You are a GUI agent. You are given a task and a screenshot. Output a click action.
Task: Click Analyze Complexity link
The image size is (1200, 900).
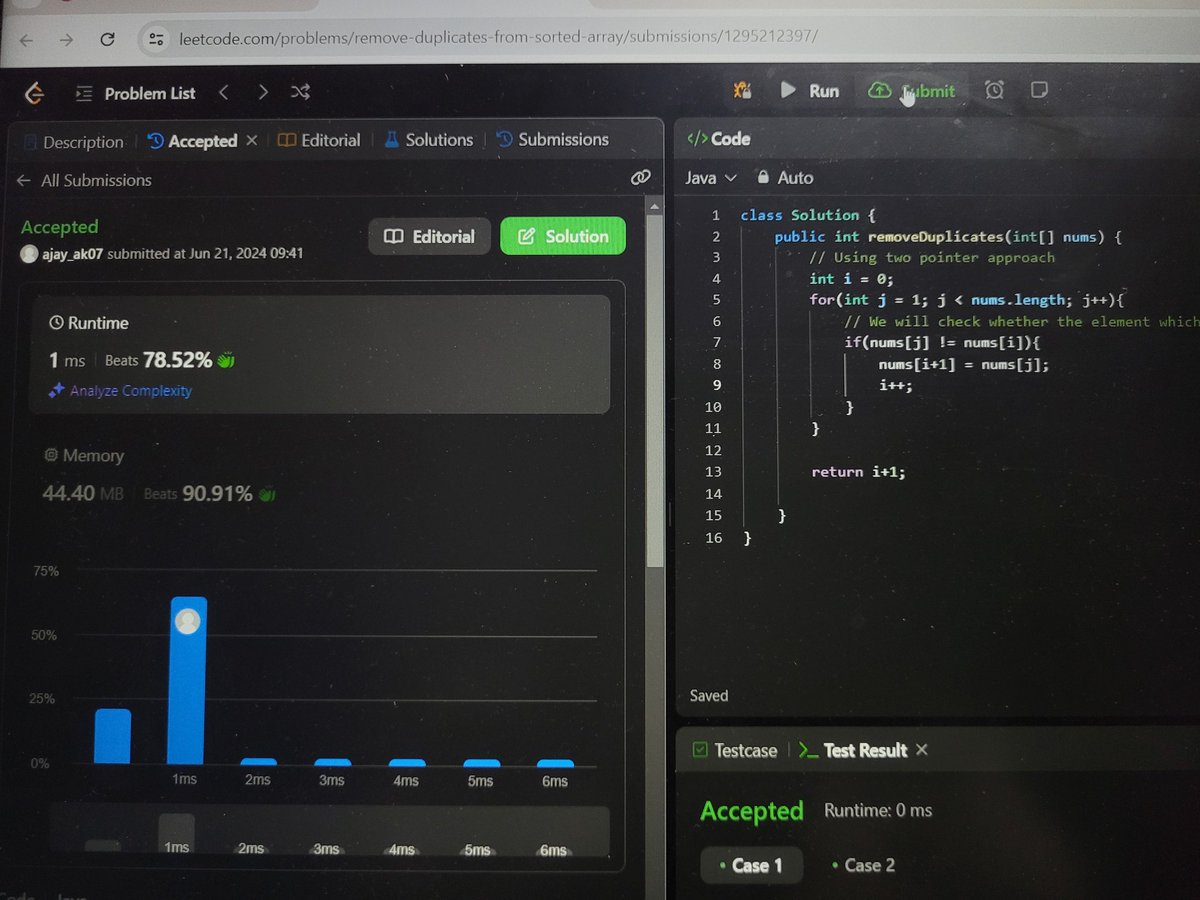pyautogui.click(x=120, y=391)
